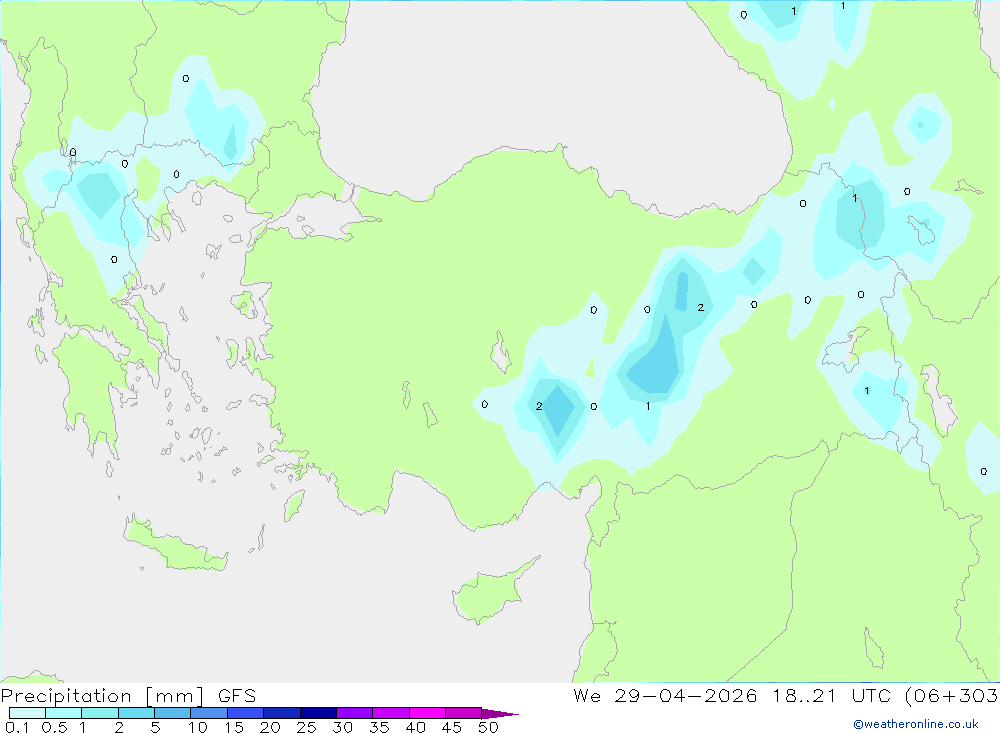
Task: Click the '0.5' legend scale label
Action: pyautogui.click(x=54, y=727)
